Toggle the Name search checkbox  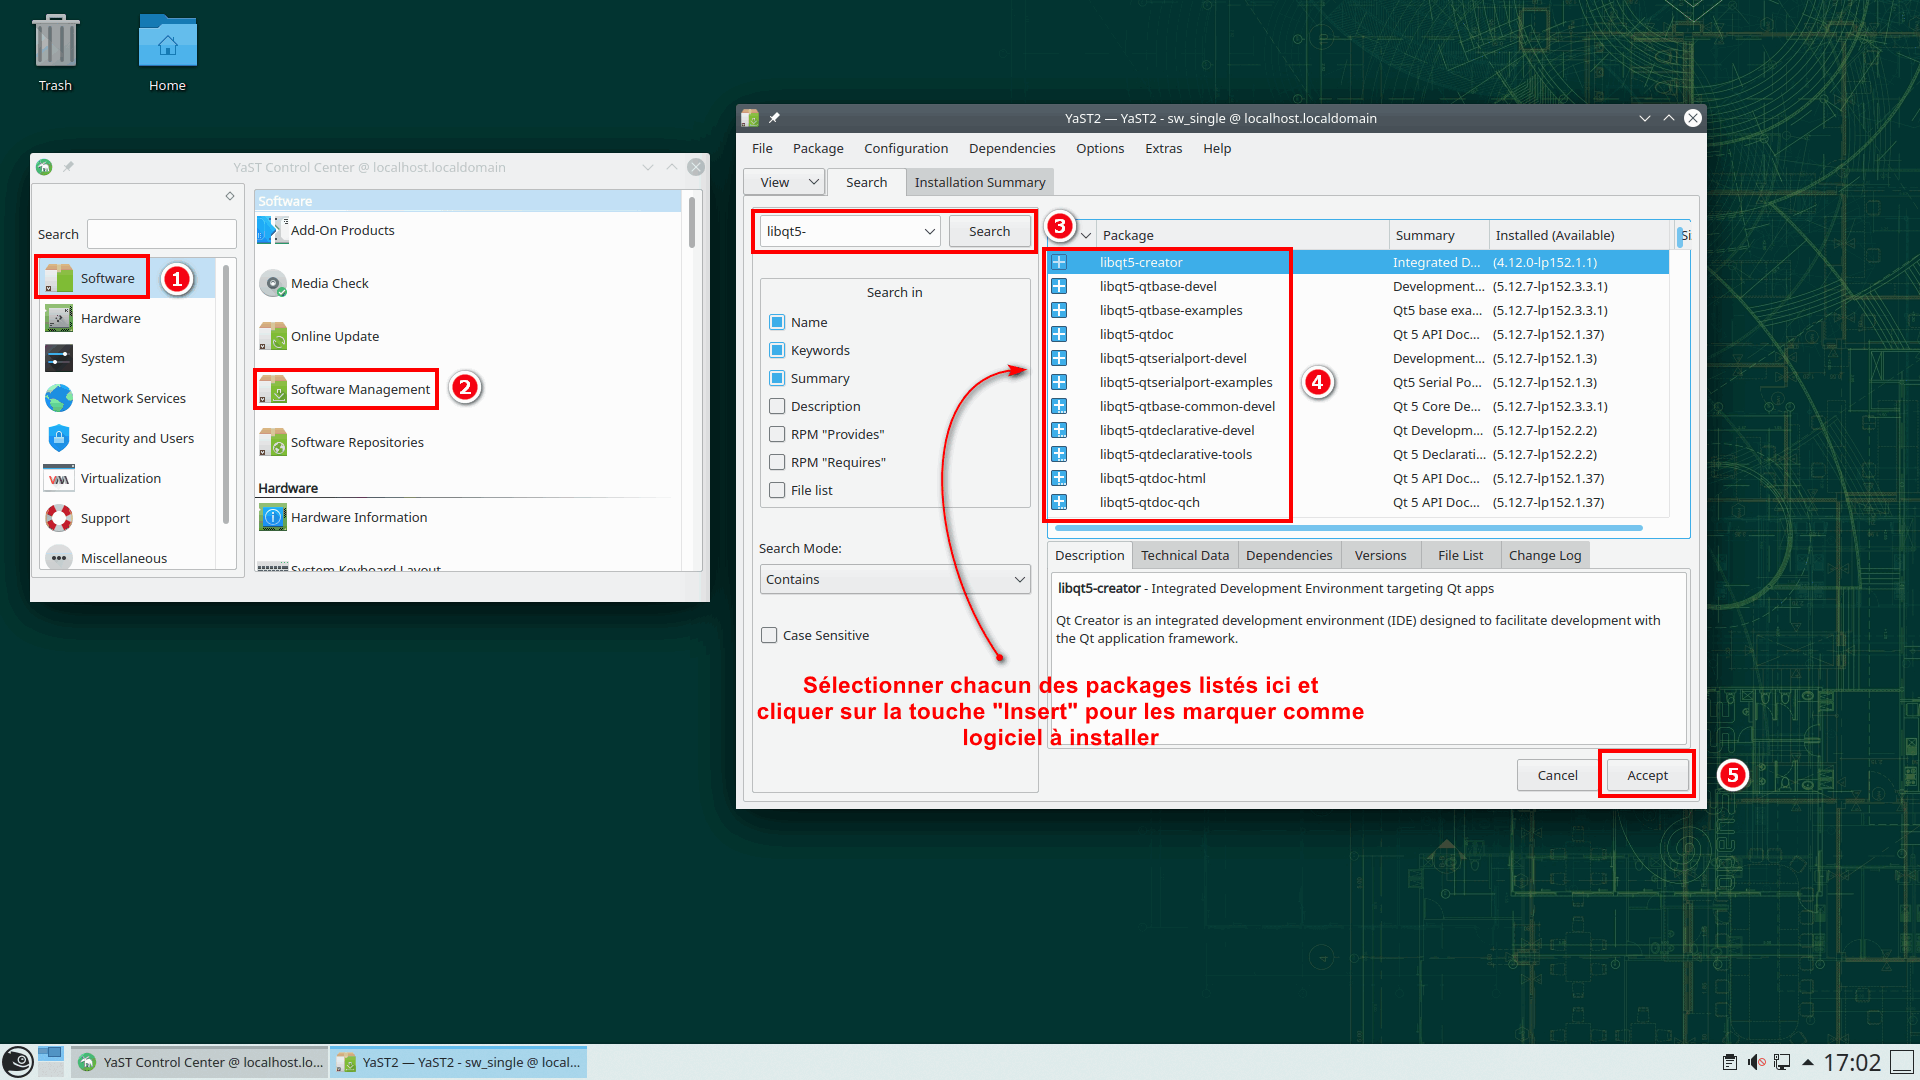pyautogui.click(x=777, y=322)
